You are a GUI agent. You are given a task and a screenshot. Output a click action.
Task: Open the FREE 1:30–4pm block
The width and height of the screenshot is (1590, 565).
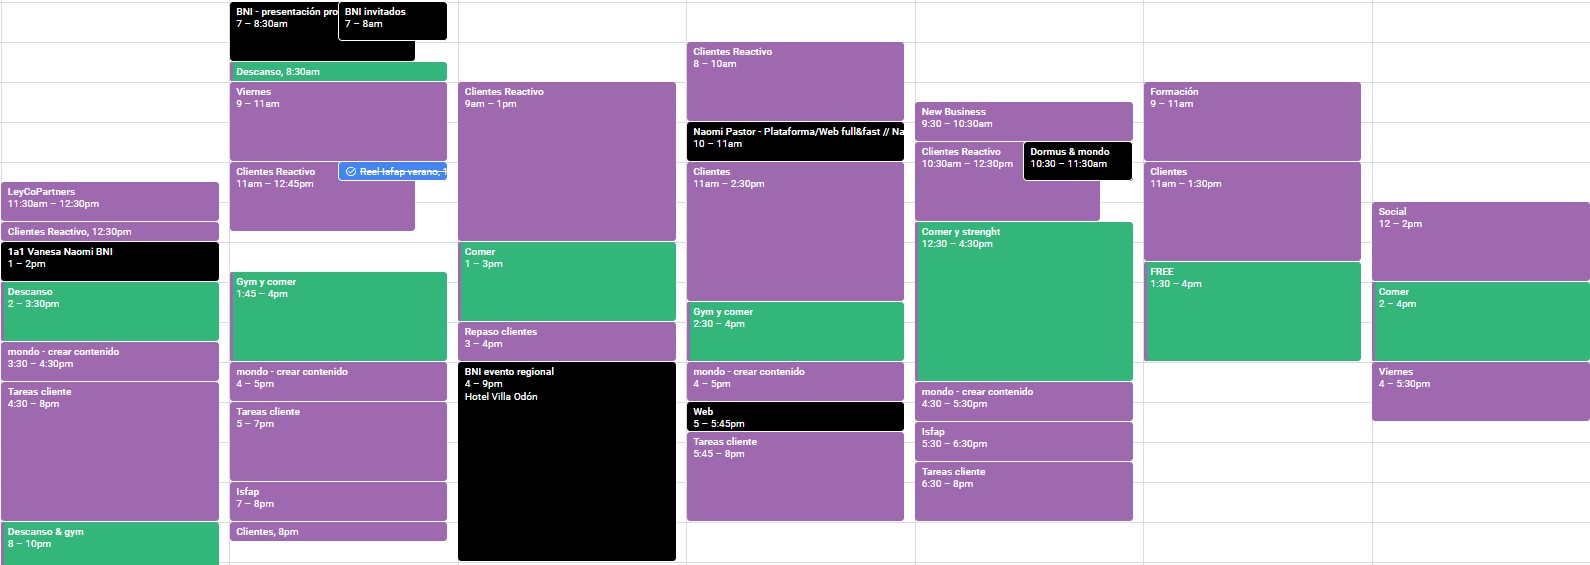click(1251, 310)
